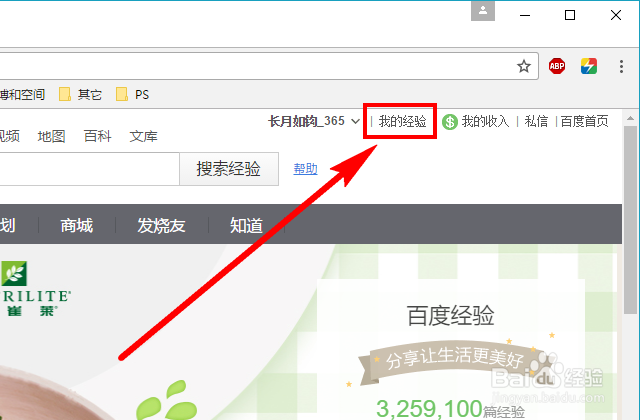The width and height of the screenshot is (640, 420).
Task: Maximize the browser window
Action: (570, 16)
